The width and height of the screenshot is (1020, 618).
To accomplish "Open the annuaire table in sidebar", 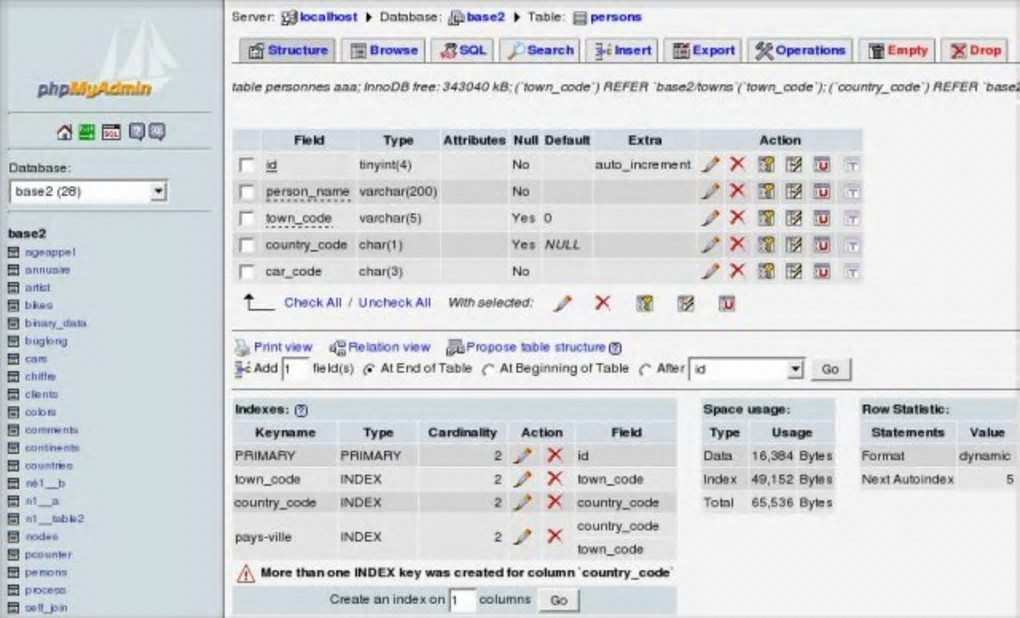I will (47, 270).
